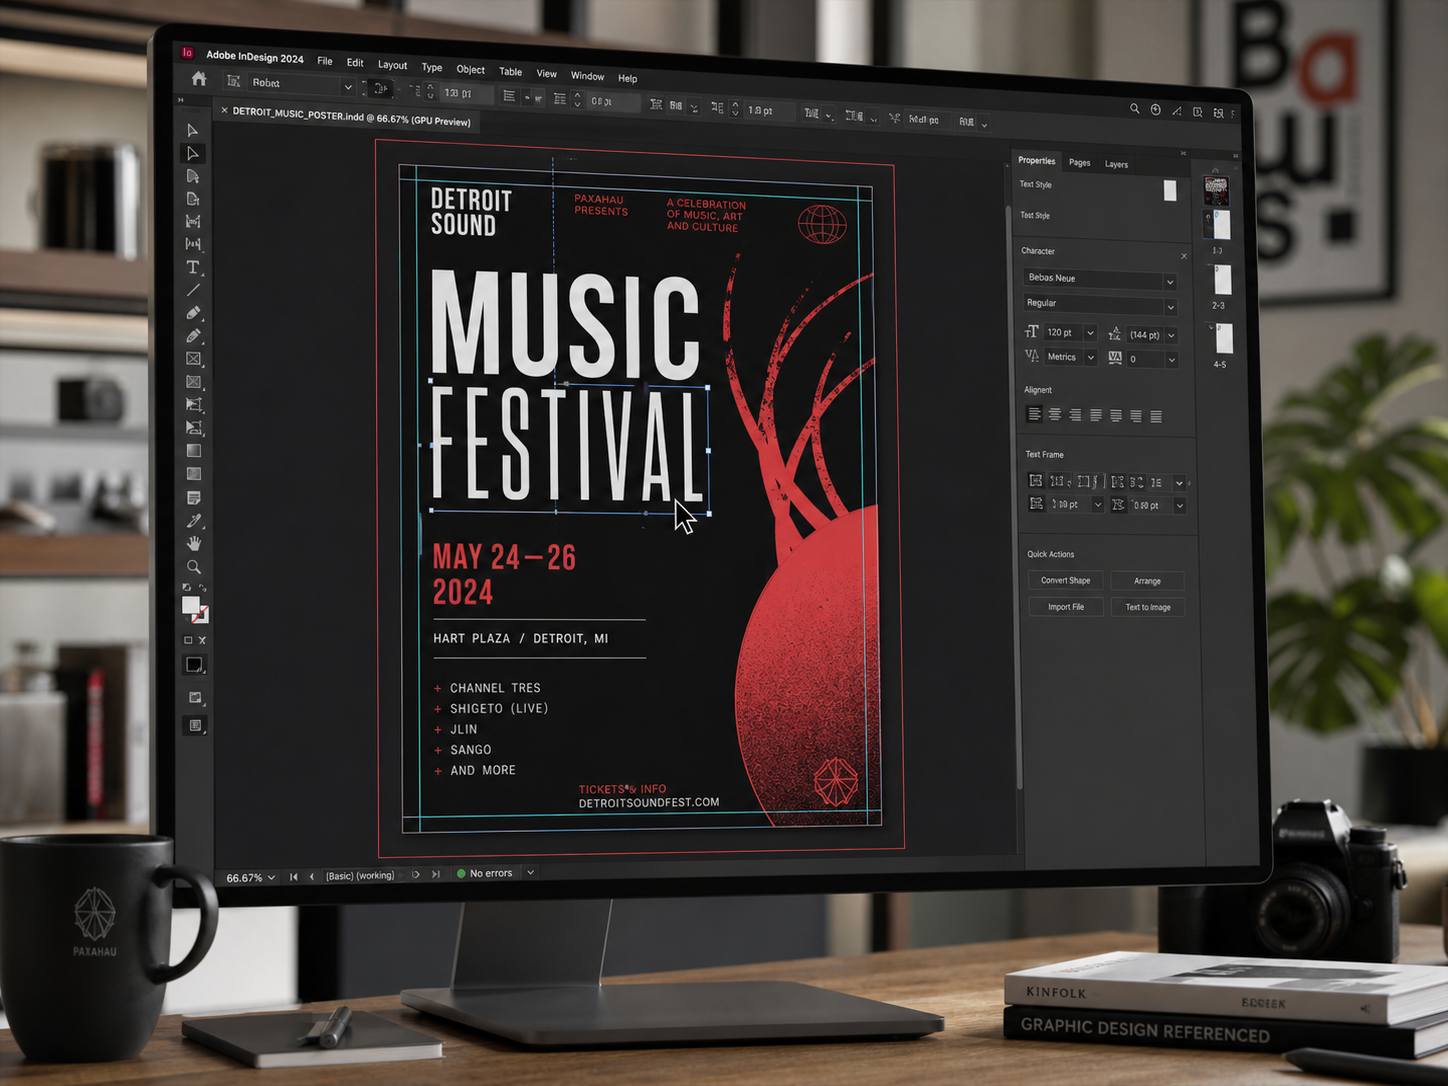The image size is (1448, 1086).
Task: Select the 4-5 page spread thumbnail
Action: pos(1223,338)
